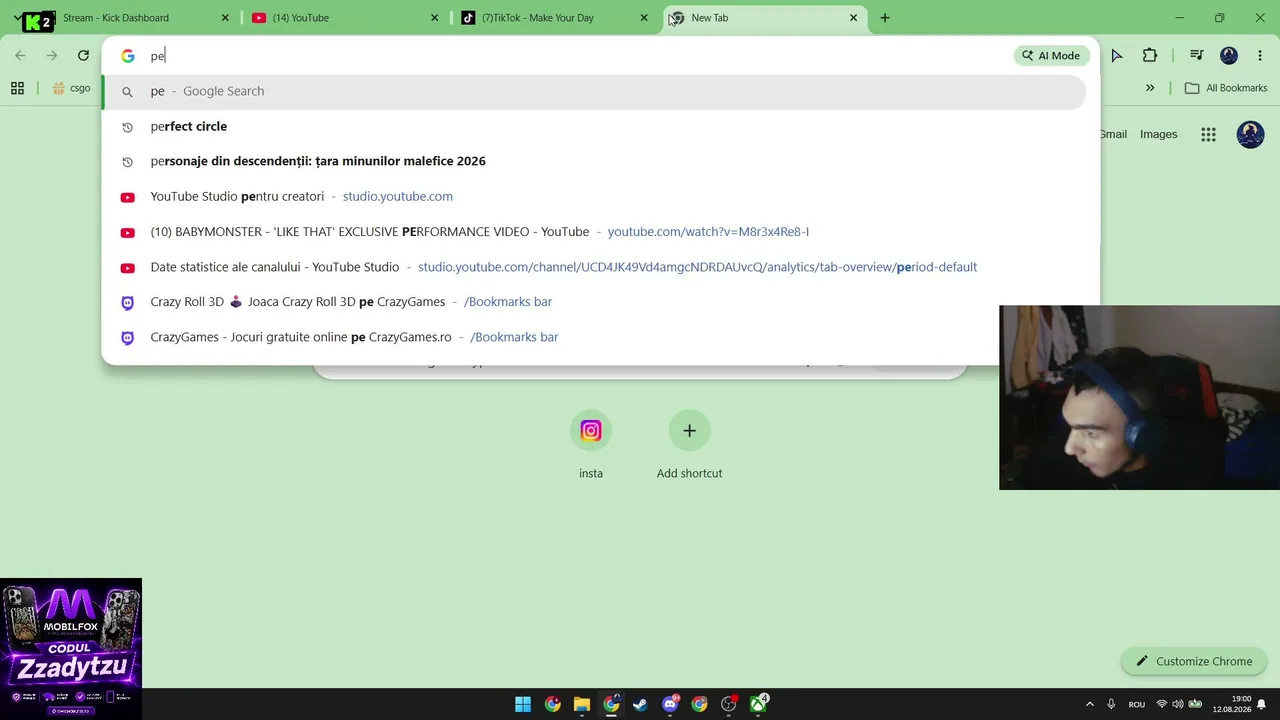Open 'Date statistice ale canalului' suggestion

click(x=594, y=267)
